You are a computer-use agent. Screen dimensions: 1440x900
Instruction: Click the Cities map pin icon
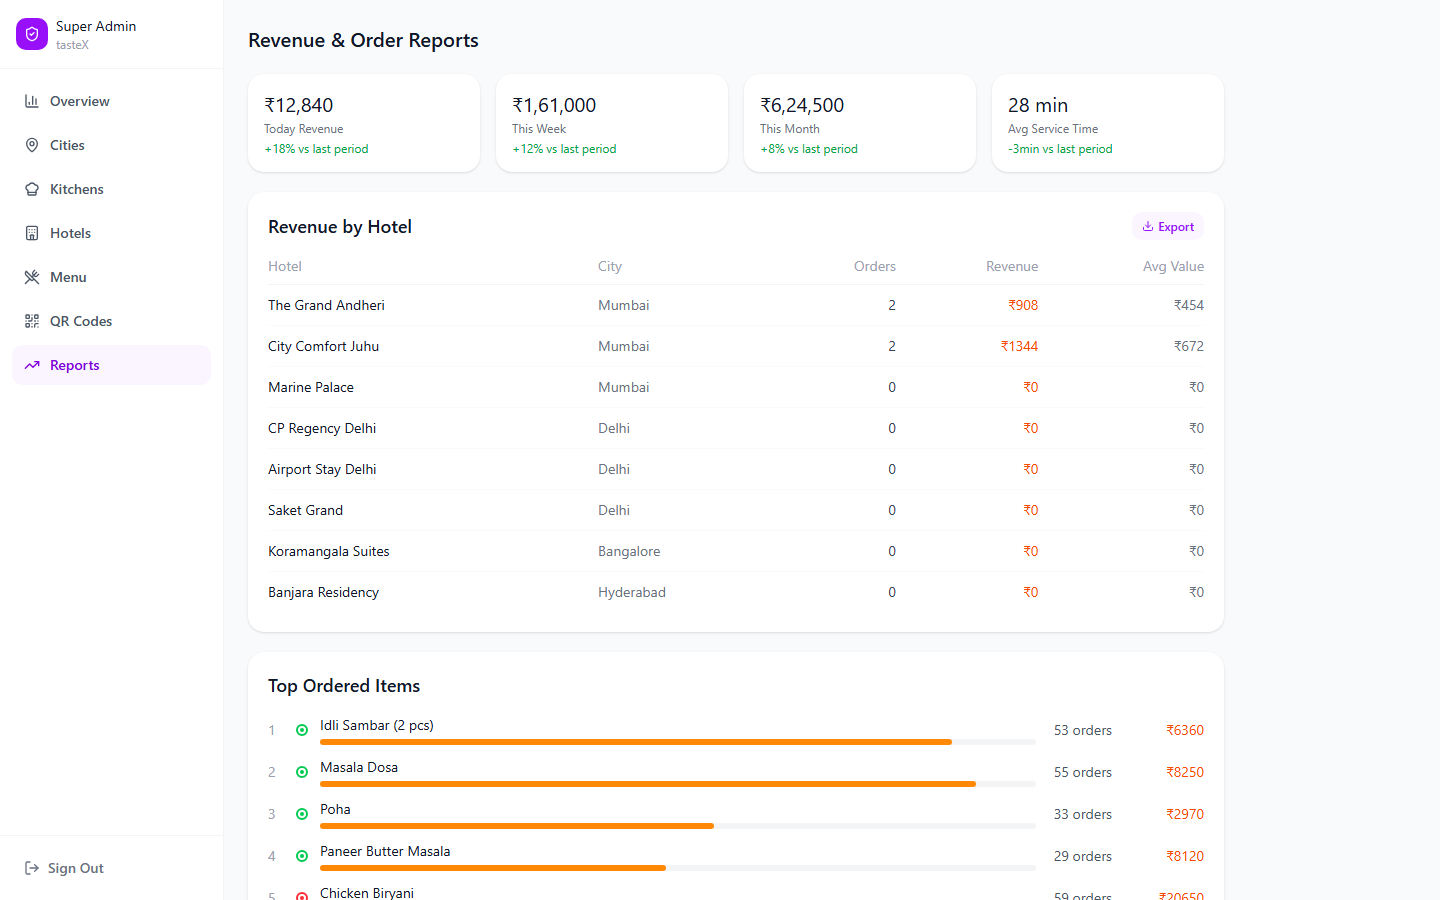click(x=32, y=145)
